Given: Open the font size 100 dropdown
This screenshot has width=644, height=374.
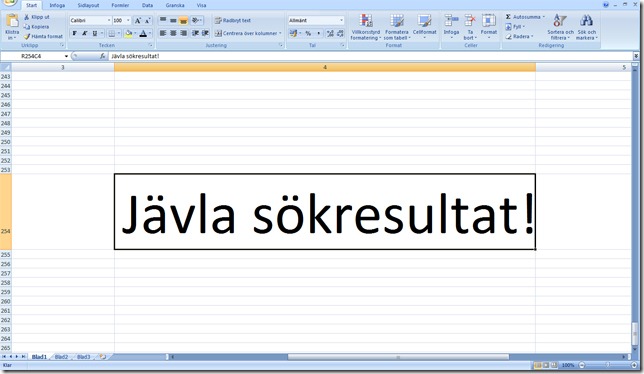Looking at the screenshot, I should click(128, 21).
